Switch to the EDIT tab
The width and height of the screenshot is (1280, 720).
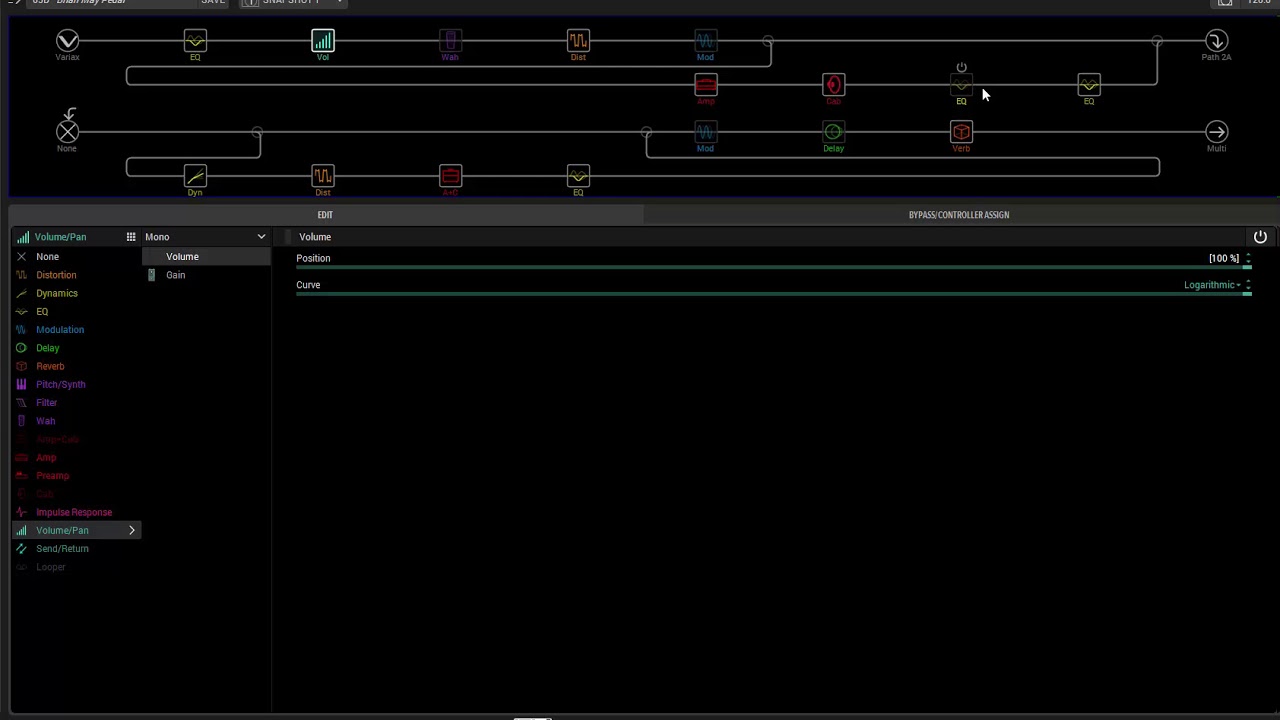(x=325, y=215)
